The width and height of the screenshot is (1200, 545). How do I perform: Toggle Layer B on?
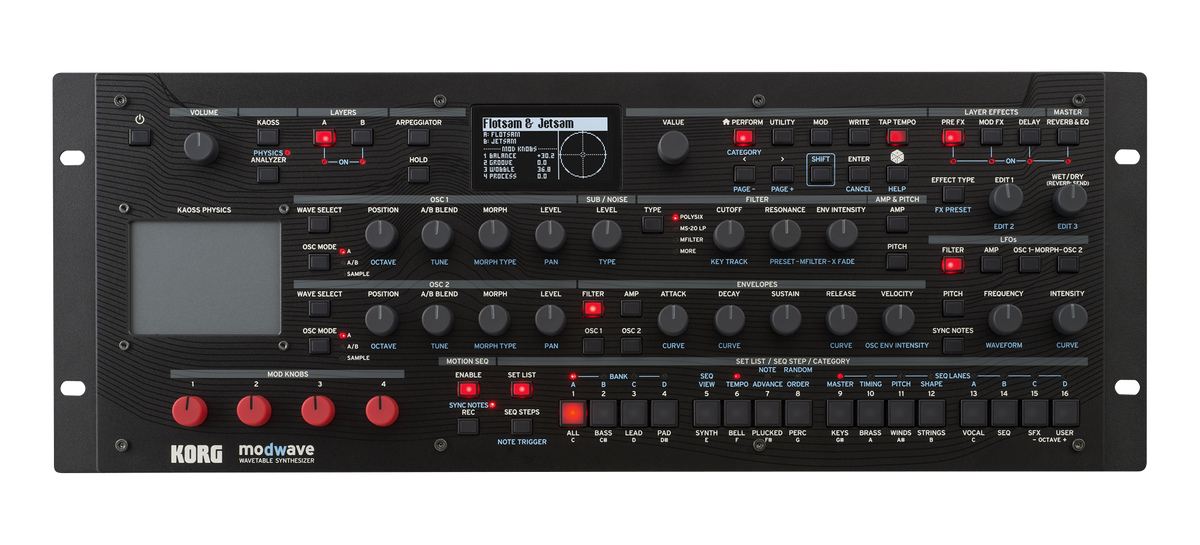point(362,136)
